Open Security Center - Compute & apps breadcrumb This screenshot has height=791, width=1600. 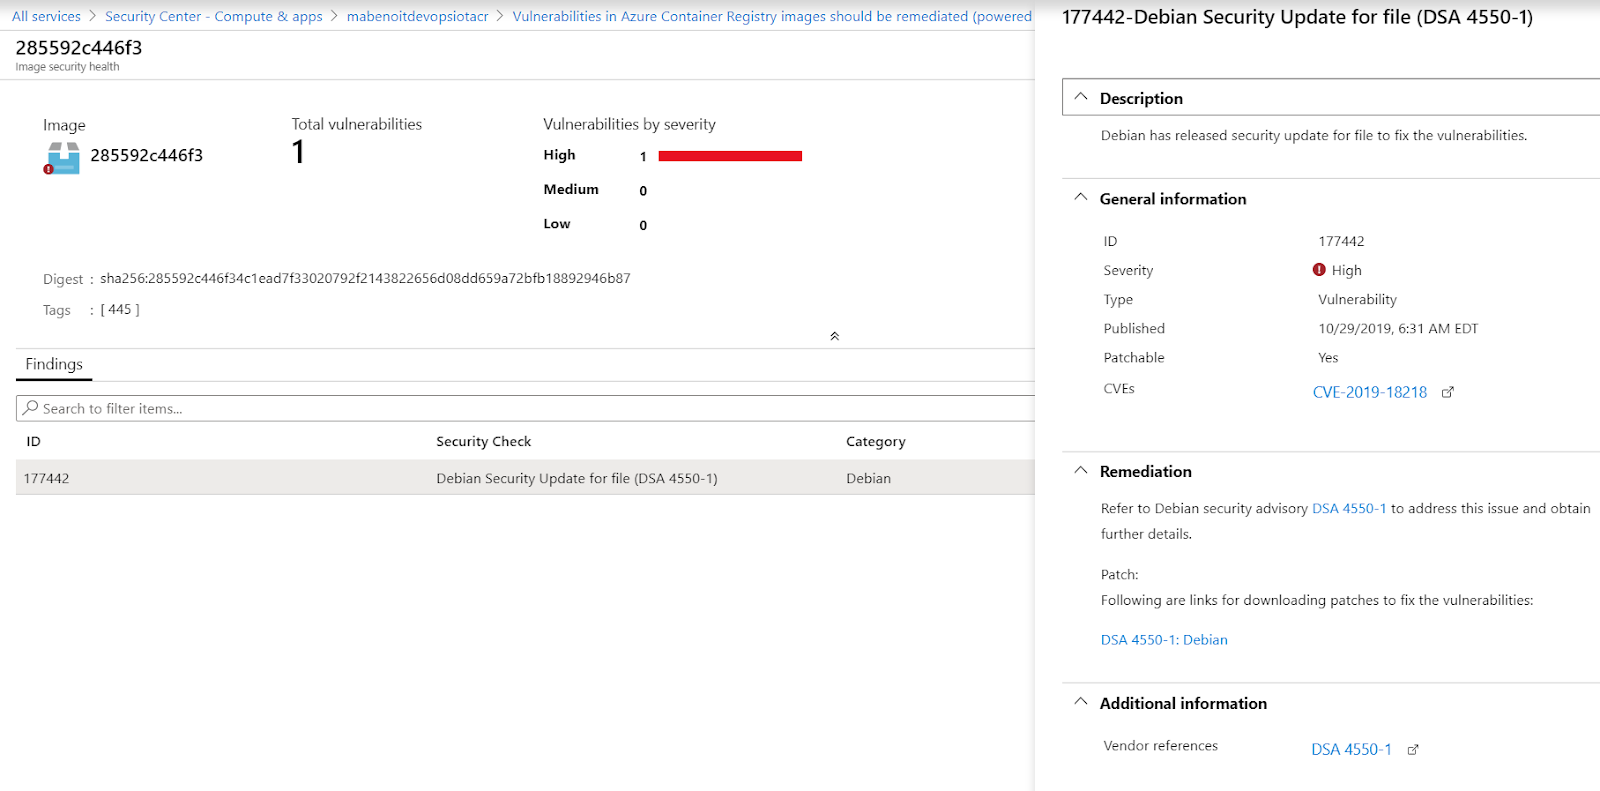214,16
